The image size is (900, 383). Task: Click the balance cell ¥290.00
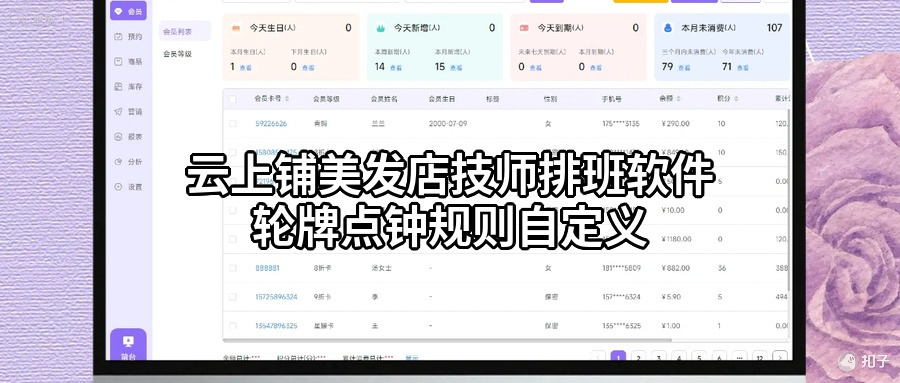tap(676, 123)
